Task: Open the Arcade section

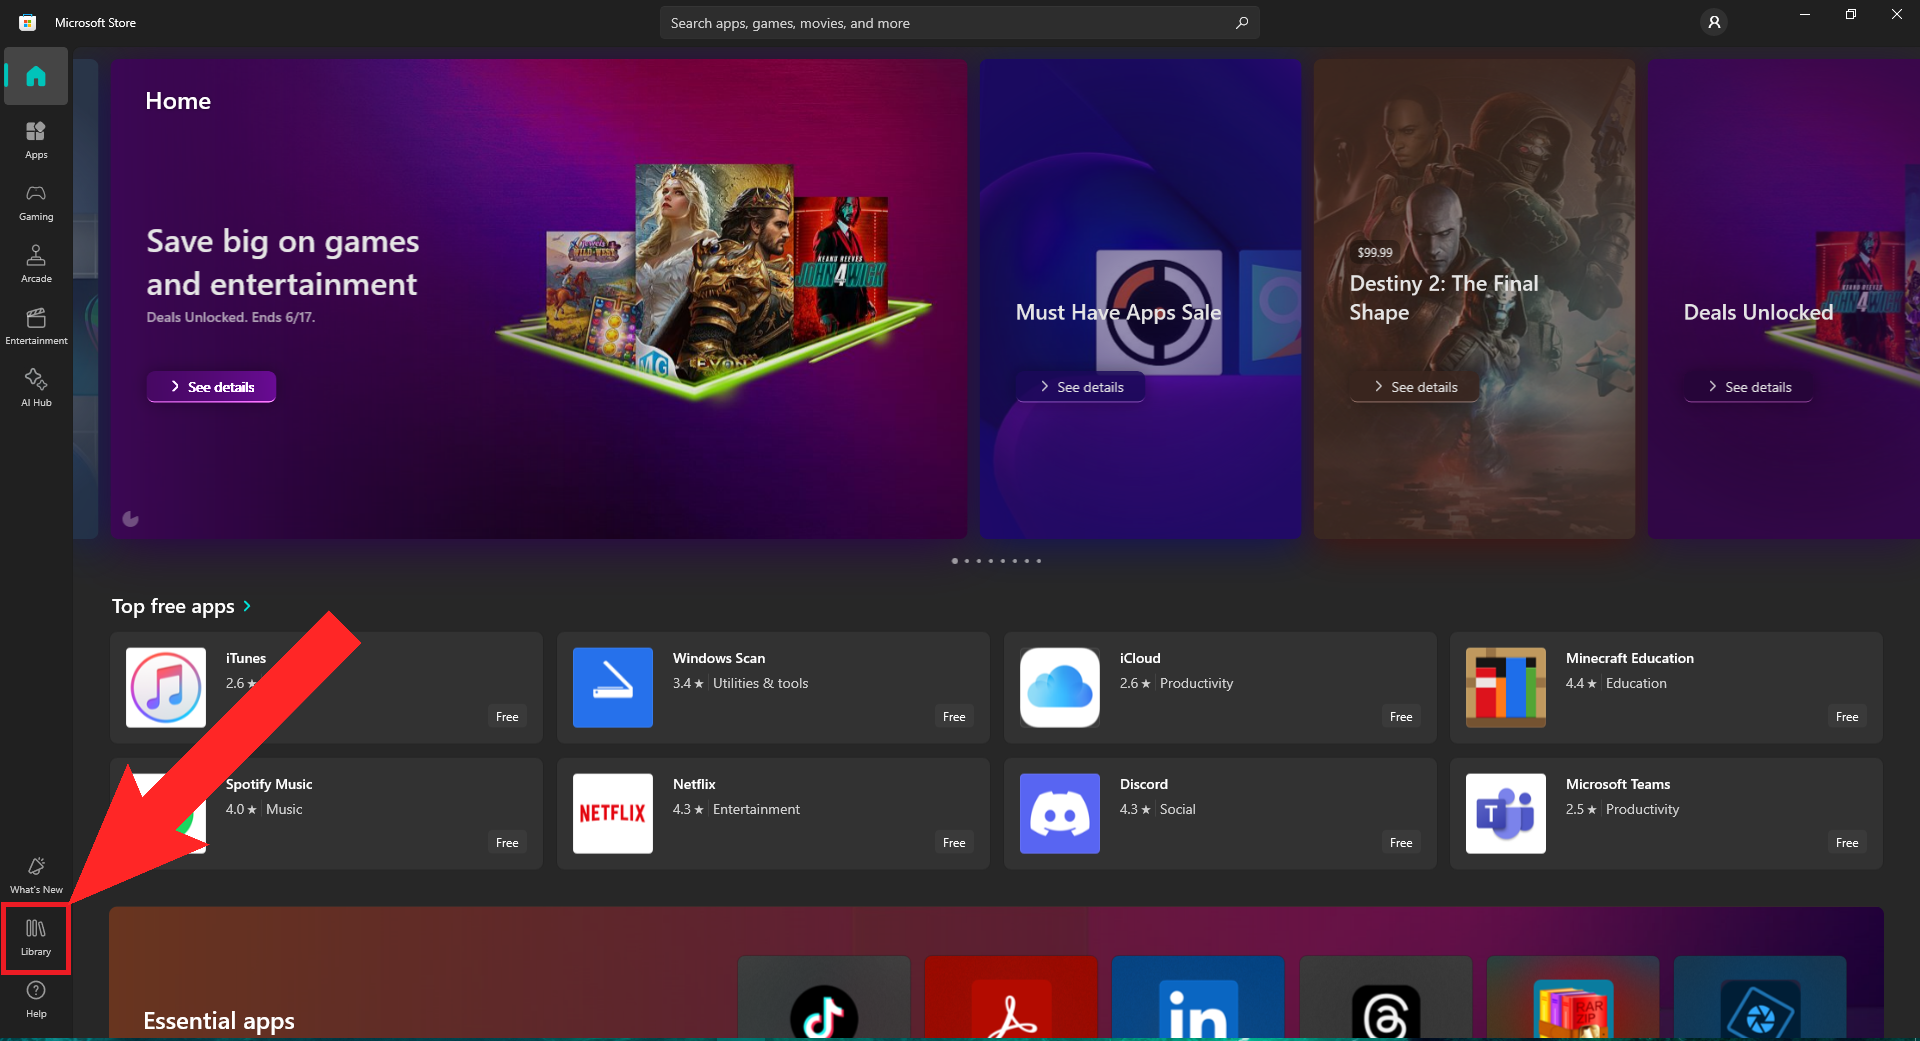Action: click(36, 264)
